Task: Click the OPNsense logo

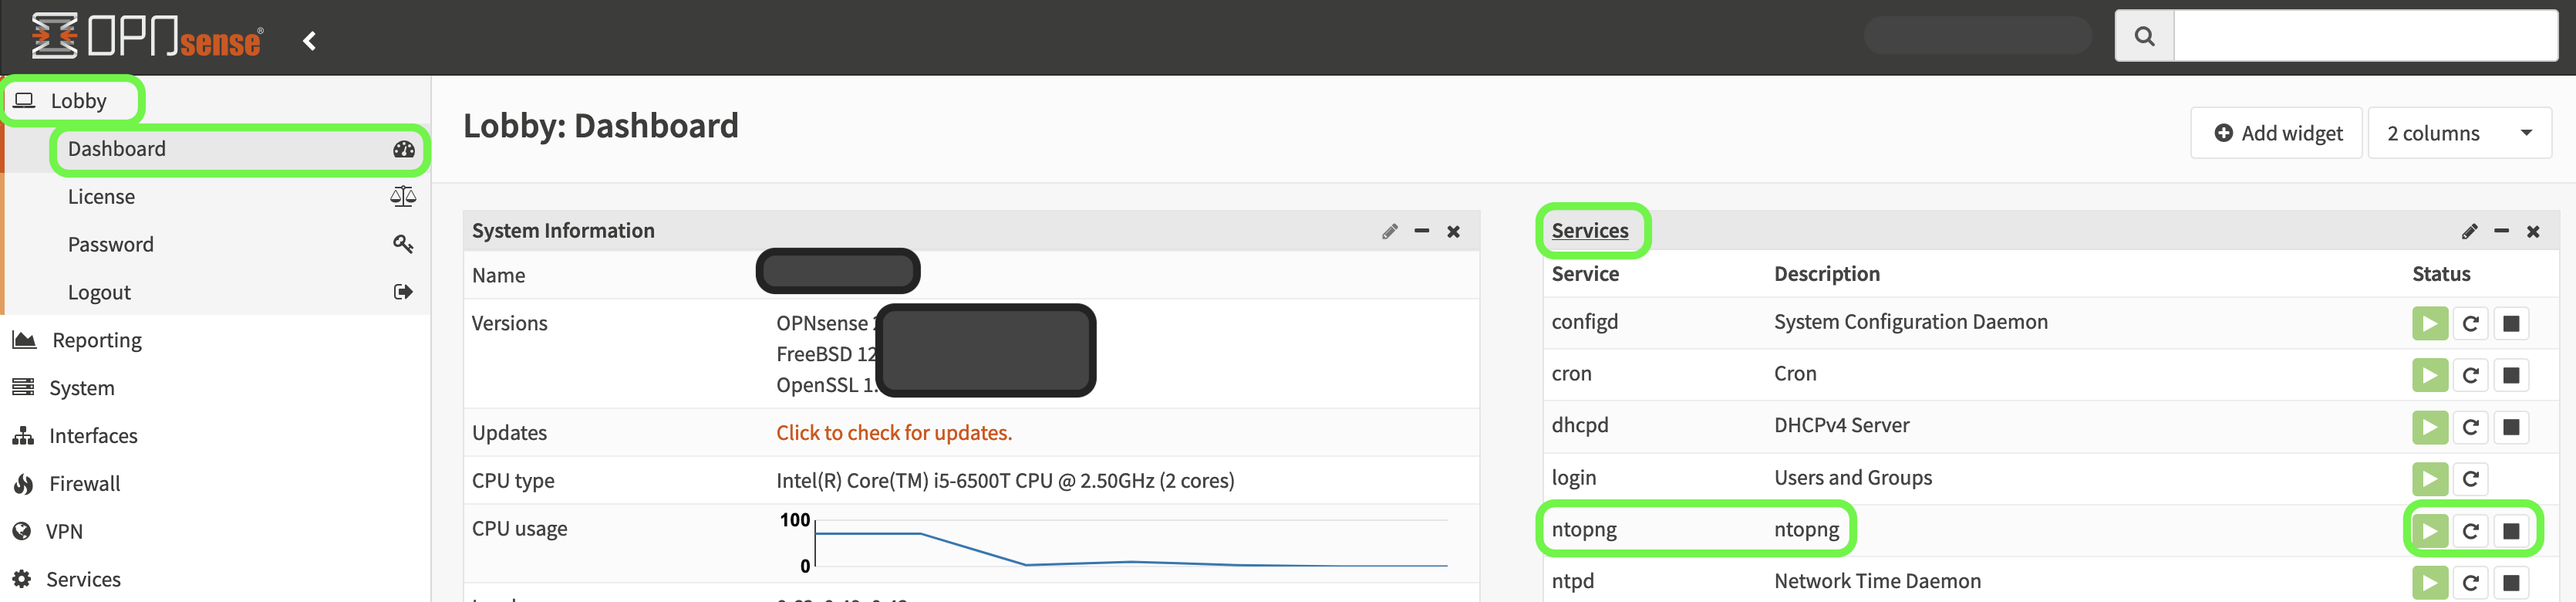Action: point(147,36)
